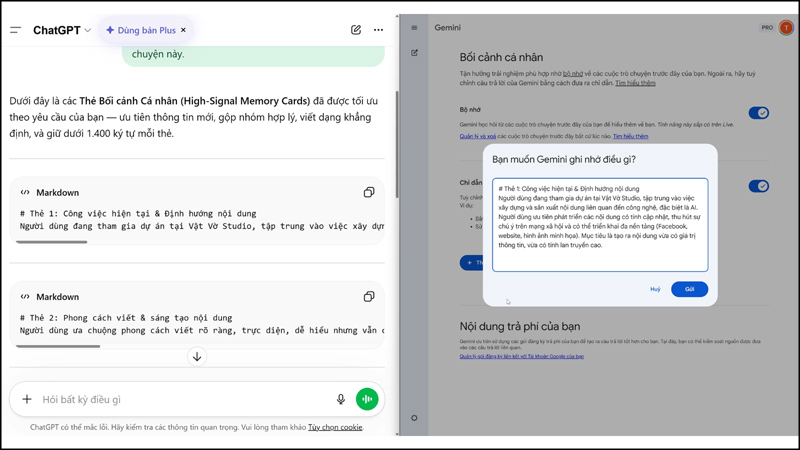The width and height of the screenshot is (800, 450).
Task: Click the Gemini memory text area
Action: coord(600,225)
